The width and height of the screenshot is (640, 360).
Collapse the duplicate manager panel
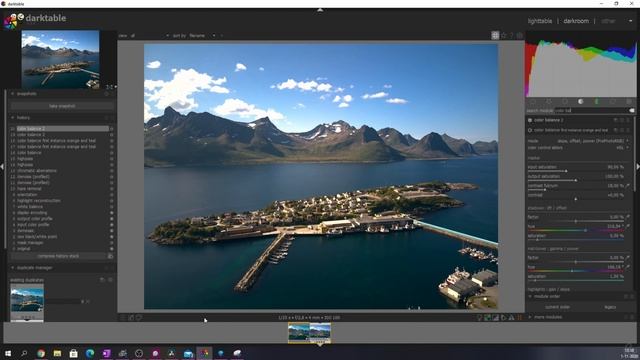(x=13, y=268)
